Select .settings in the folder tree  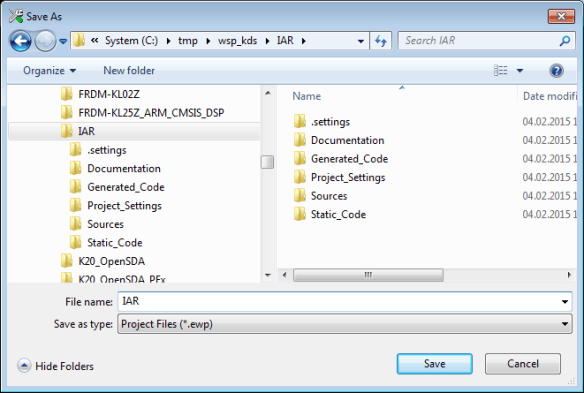[x=107, y=150]
